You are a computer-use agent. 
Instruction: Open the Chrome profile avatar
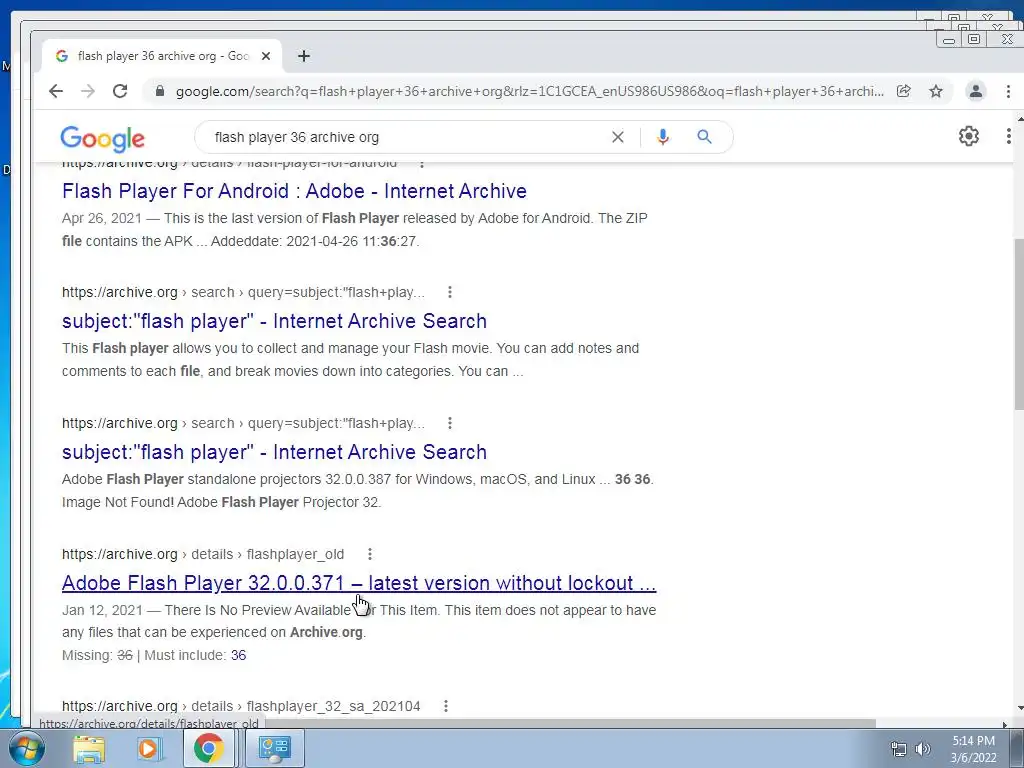[x=976, y=91]
